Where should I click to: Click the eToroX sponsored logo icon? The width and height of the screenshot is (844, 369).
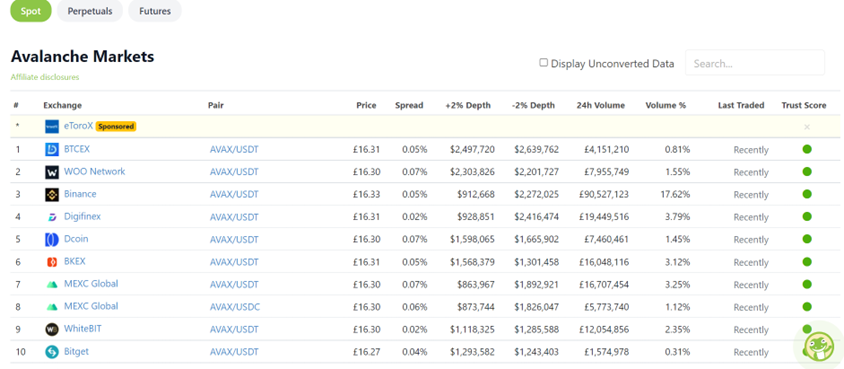coord(52,126)
